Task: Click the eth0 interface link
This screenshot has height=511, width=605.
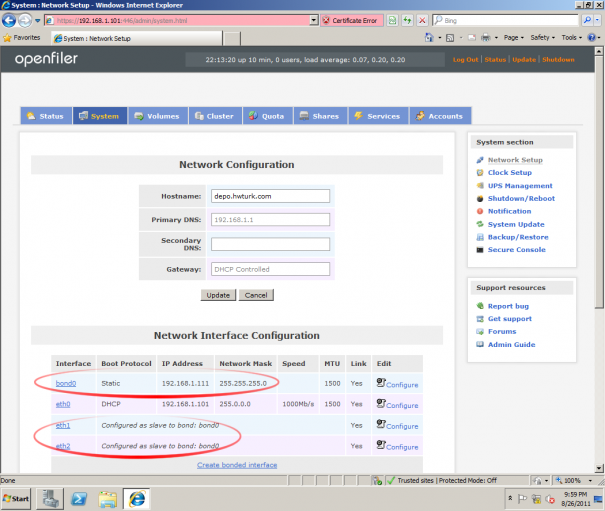Action: tap(63, 404)
